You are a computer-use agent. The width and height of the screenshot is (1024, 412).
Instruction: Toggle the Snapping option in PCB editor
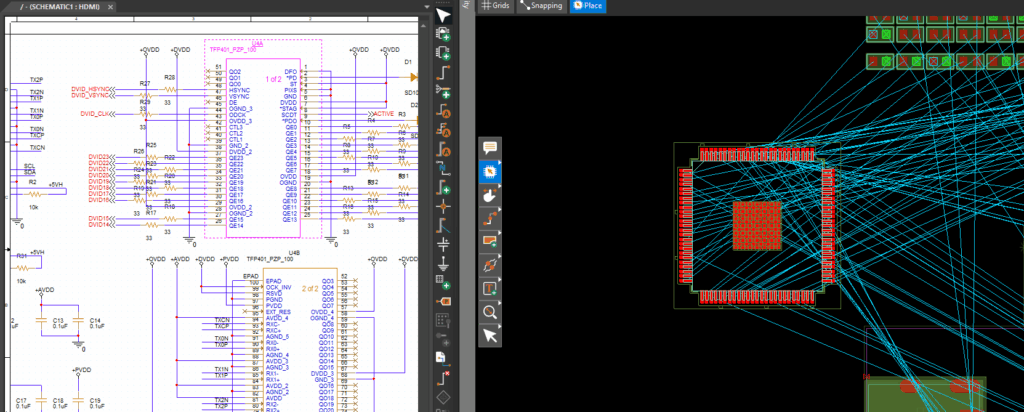[x=541, y=5]
